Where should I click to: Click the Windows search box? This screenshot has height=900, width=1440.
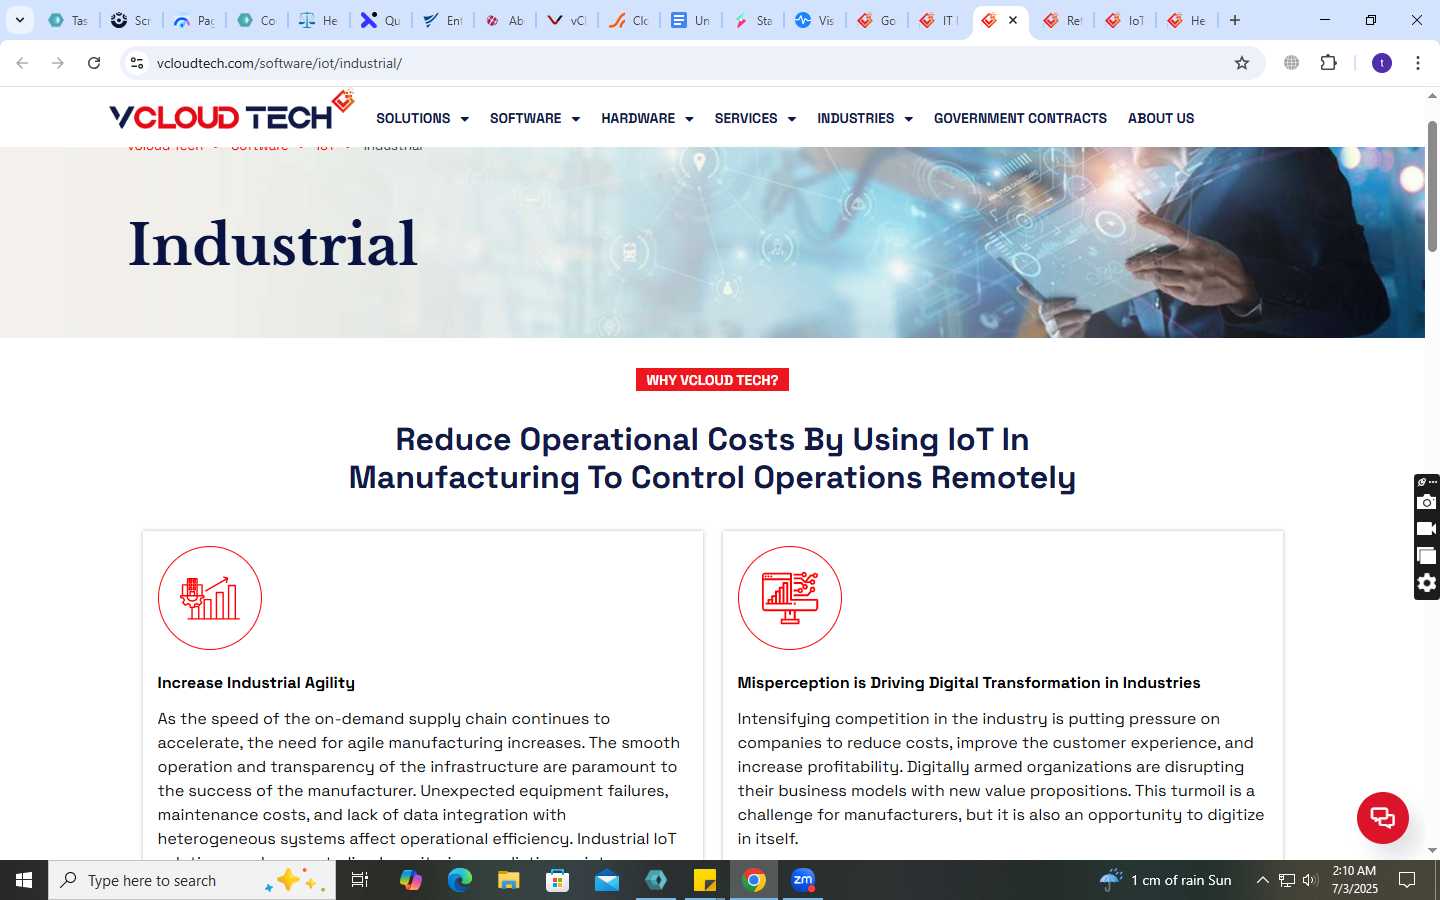click(x=192, y=880)
